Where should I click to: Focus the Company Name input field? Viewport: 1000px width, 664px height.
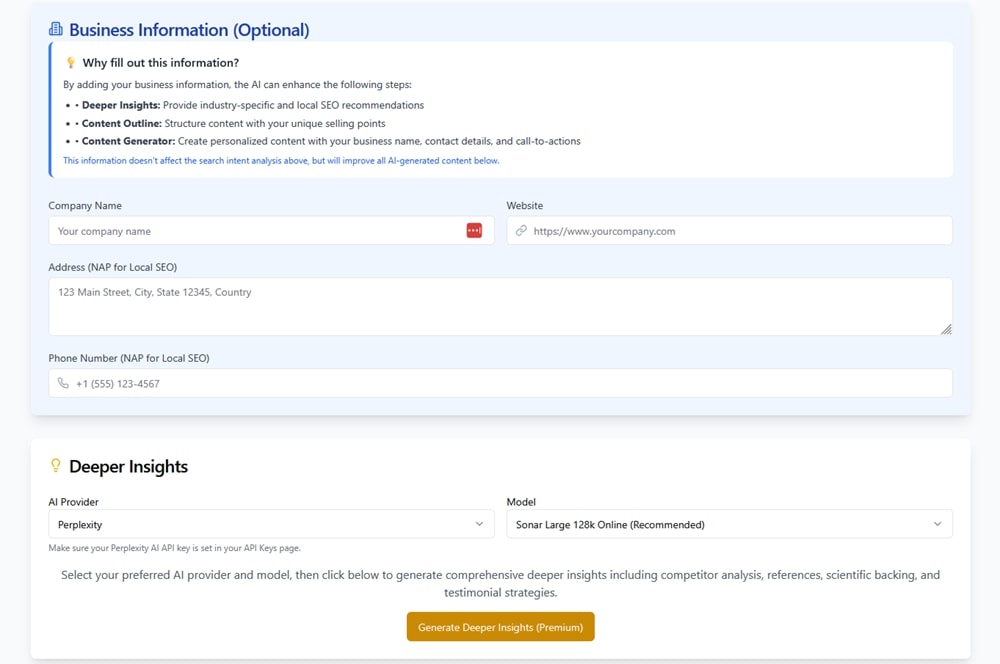coord(255,231)
